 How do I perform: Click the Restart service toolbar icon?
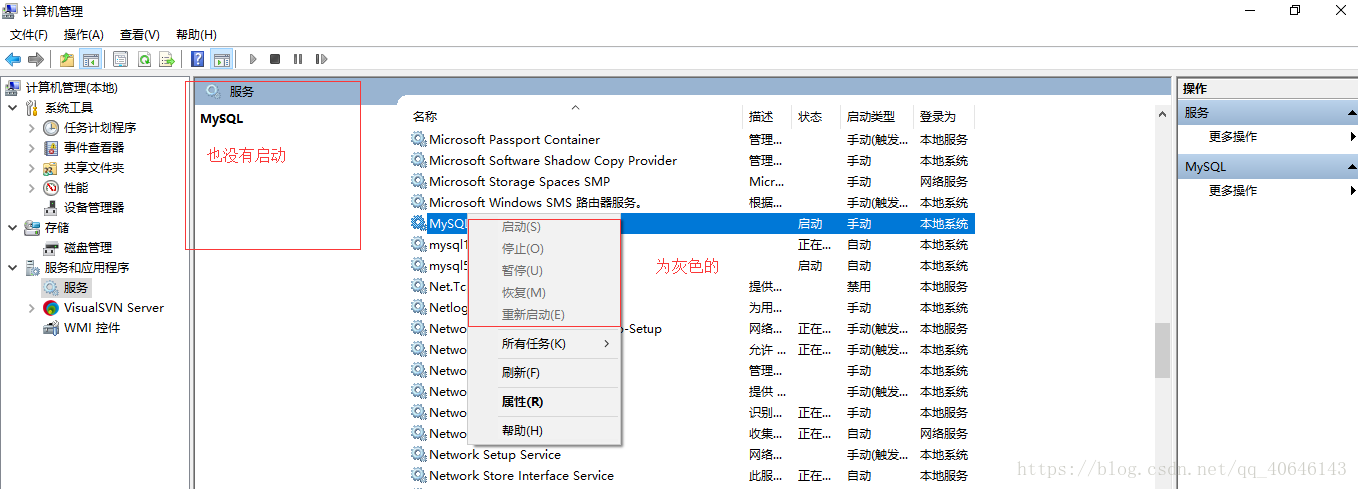tap(321, 59)
